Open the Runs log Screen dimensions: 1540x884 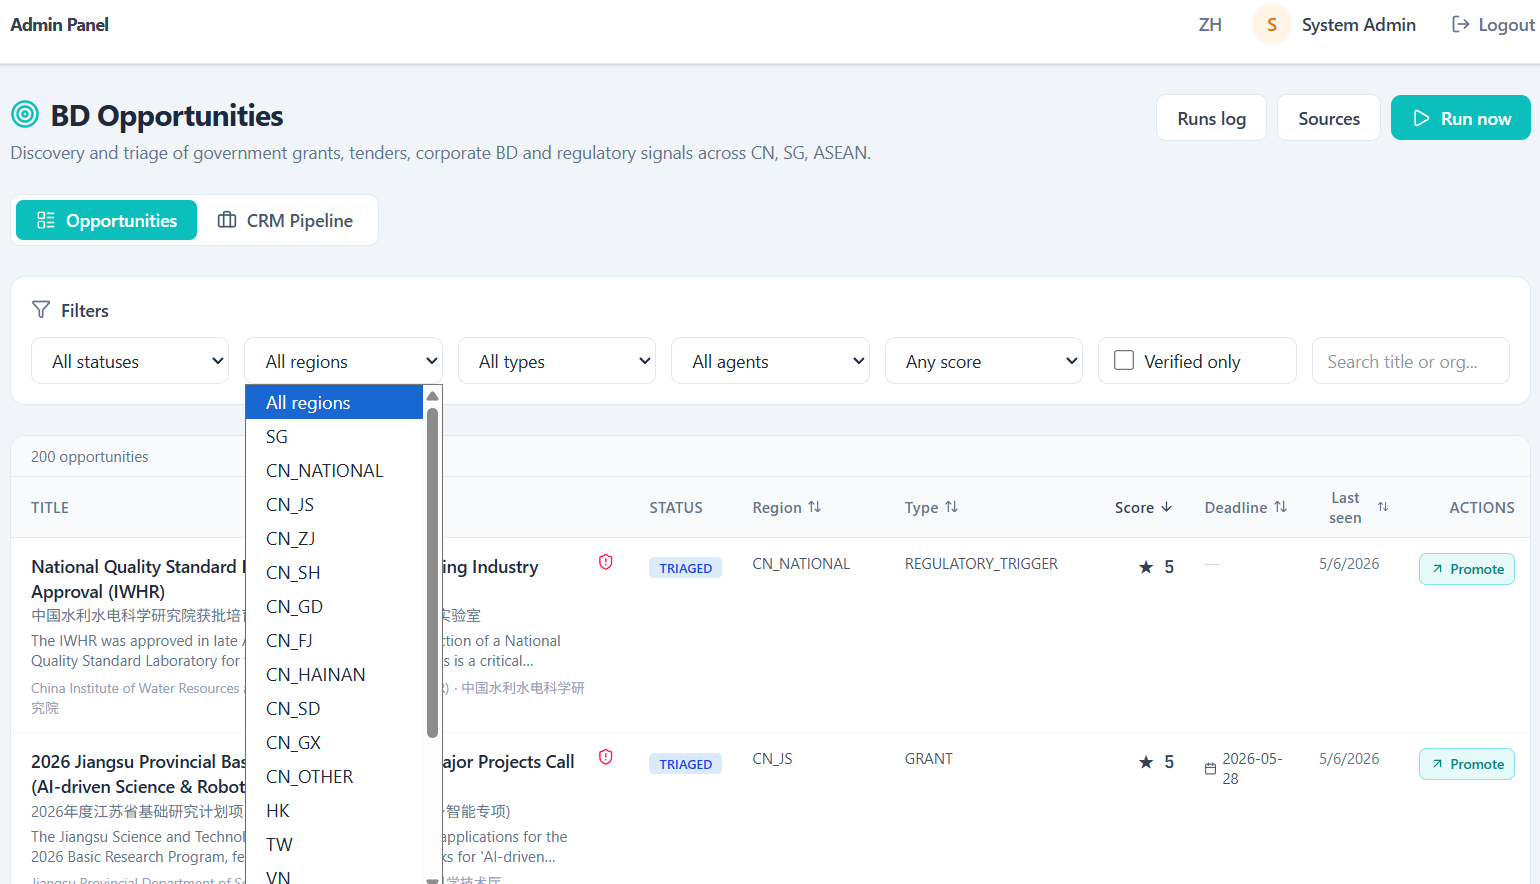(1211, 118)
